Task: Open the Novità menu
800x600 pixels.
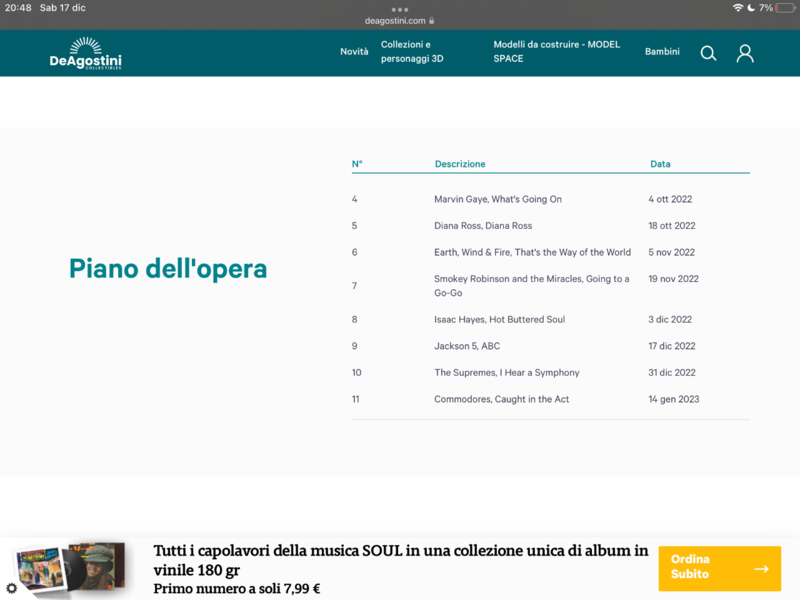Action: [354, 52]
